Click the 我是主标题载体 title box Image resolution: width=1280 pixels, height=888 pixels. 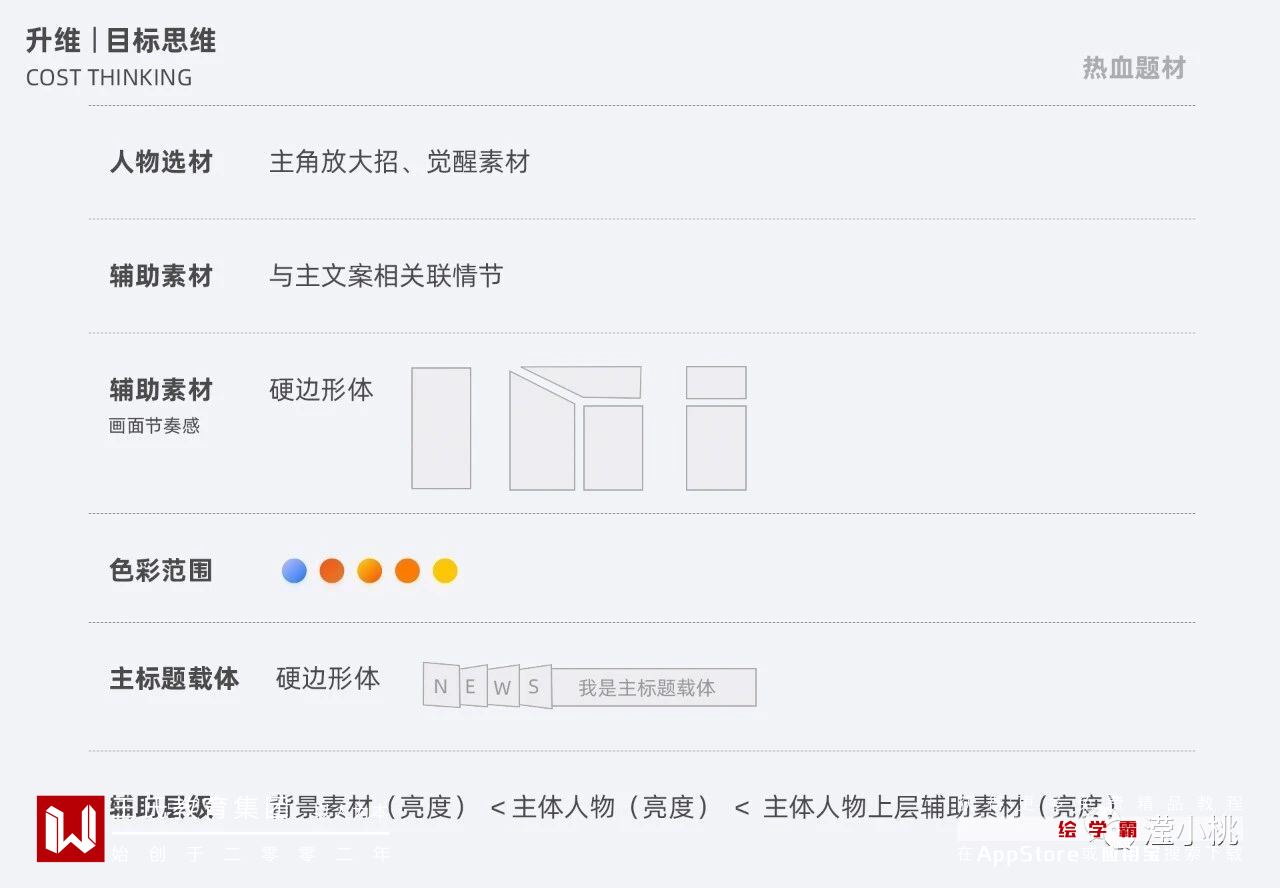pyautogui.click(x=654, y=688)
